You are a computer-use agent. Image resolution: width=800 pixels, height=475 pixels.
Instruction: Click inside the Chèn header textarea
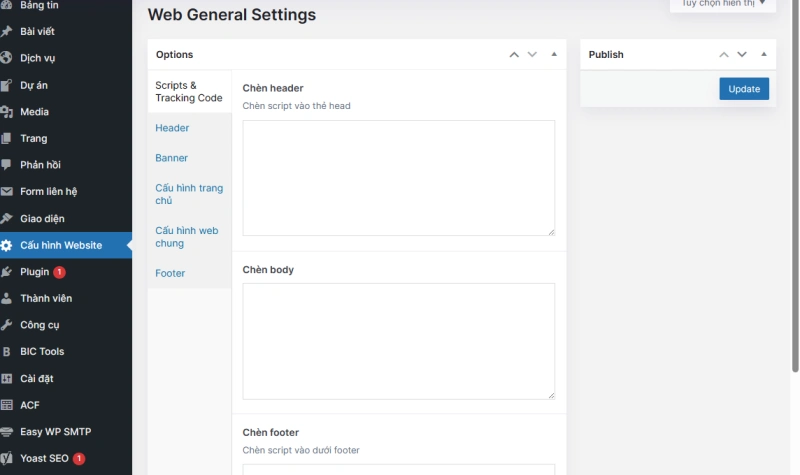398,178
